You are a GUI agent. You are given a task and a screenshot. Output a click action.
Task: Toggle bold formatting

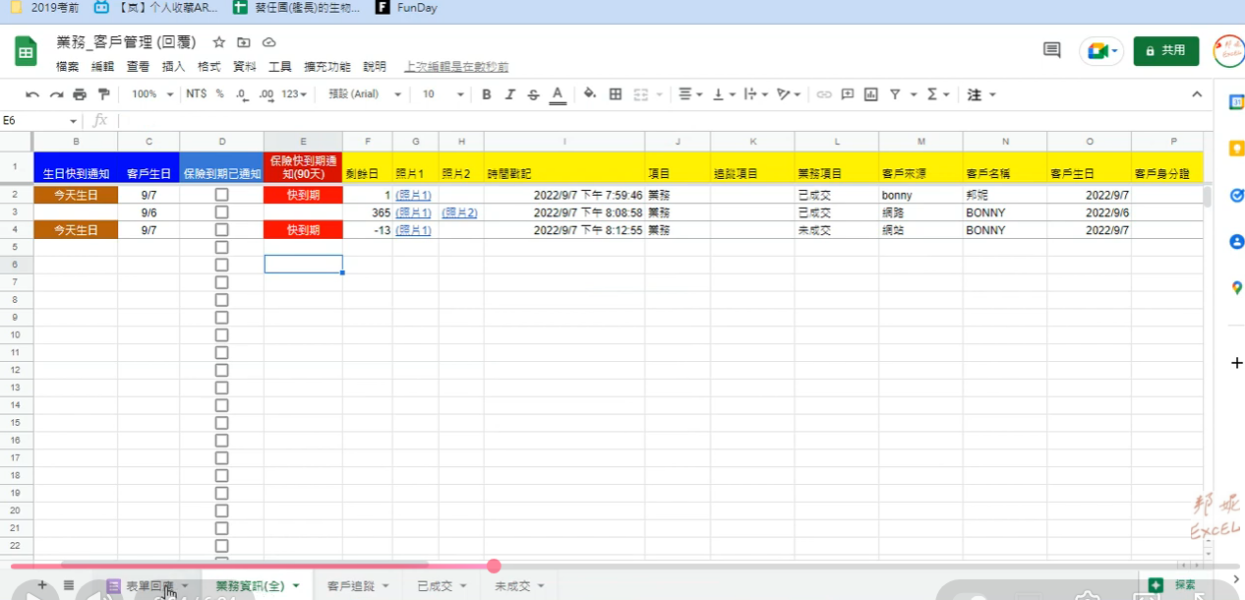pos(486,94)
